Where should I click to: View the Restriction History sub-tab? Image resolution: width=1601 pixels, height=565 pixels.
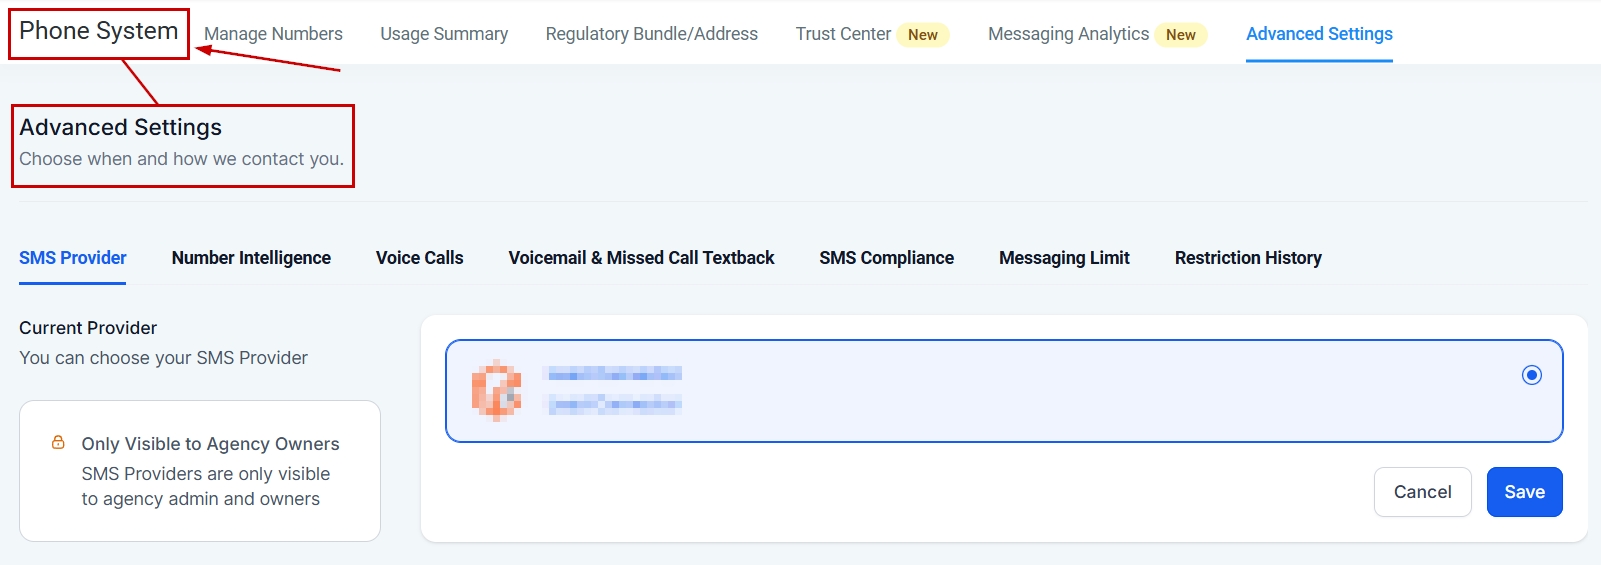point(1248,258)
